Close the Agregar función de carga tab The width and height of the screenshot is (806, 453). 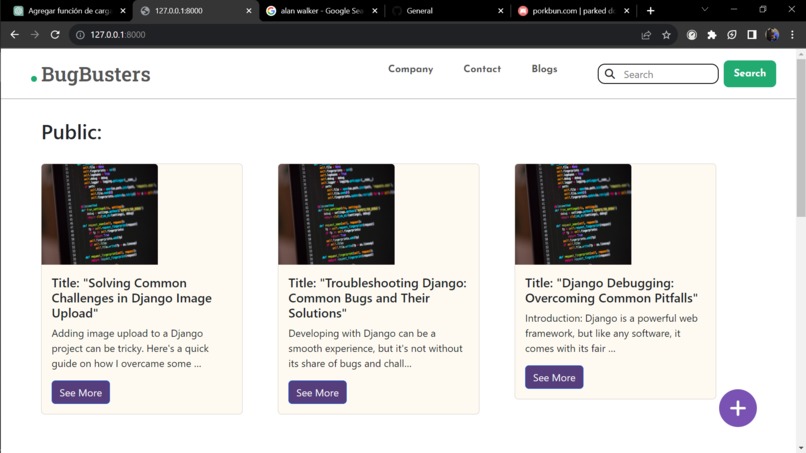click(123, 10)
